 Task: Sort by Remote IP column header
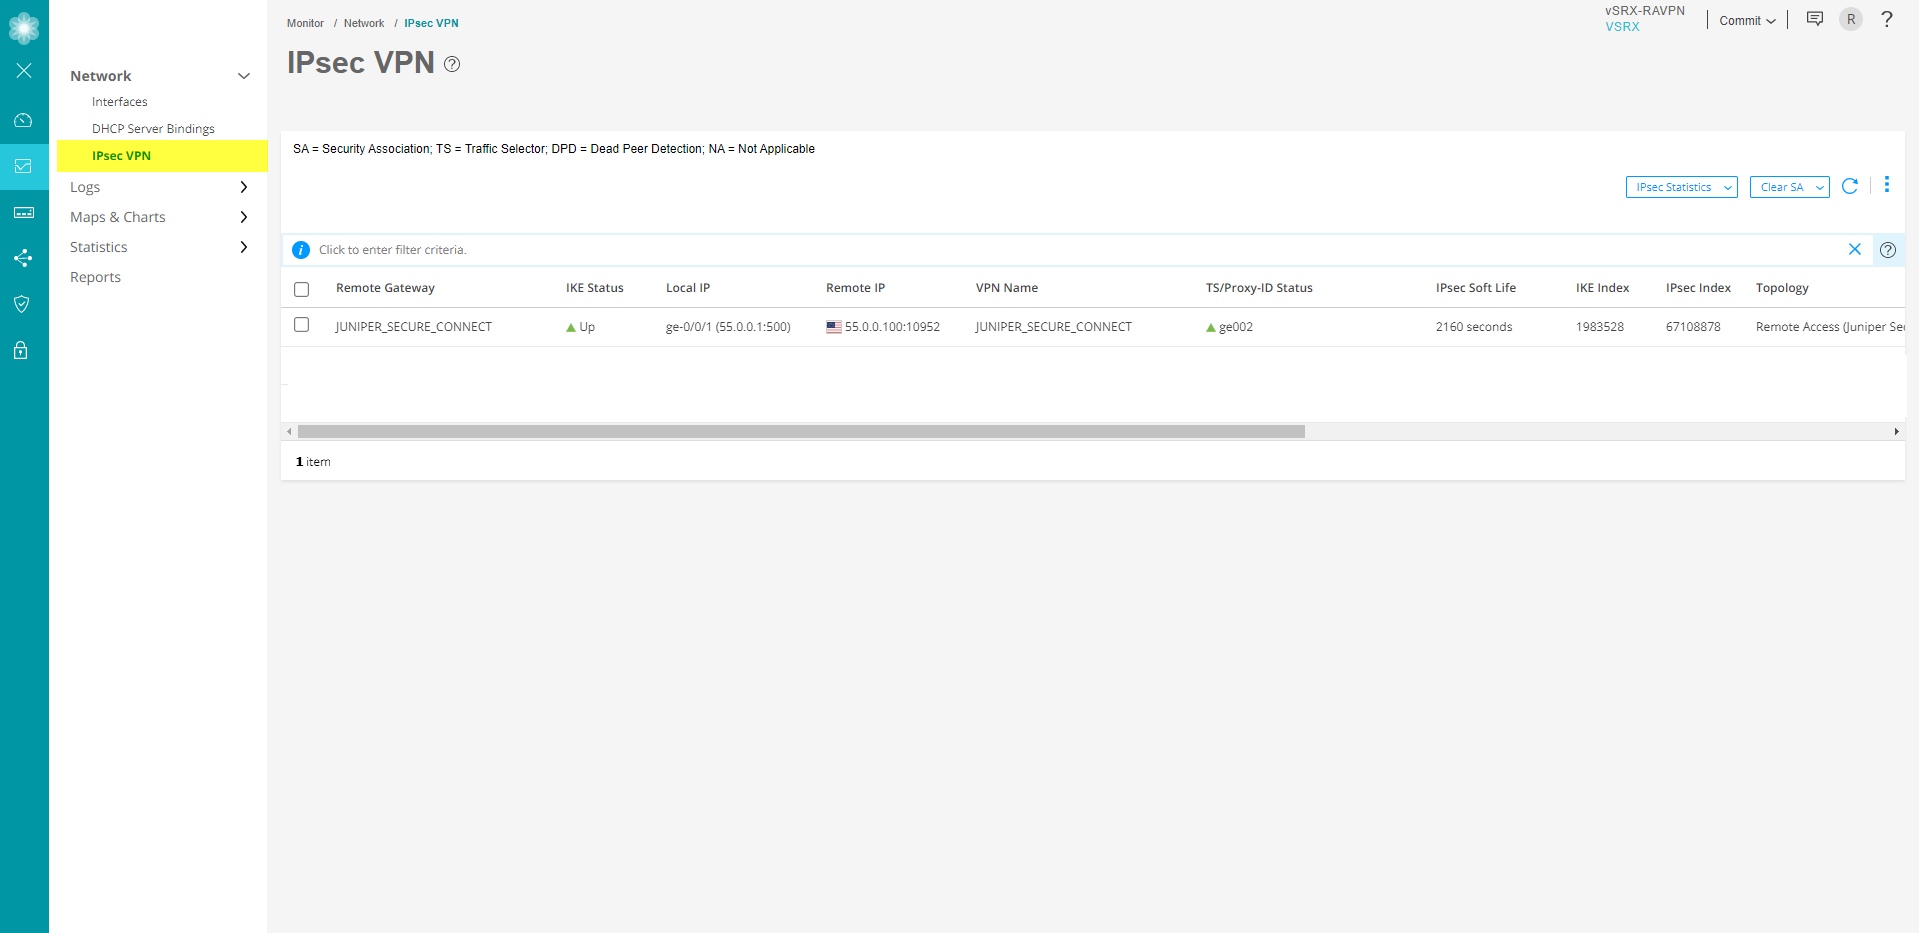tap(856, 288)
